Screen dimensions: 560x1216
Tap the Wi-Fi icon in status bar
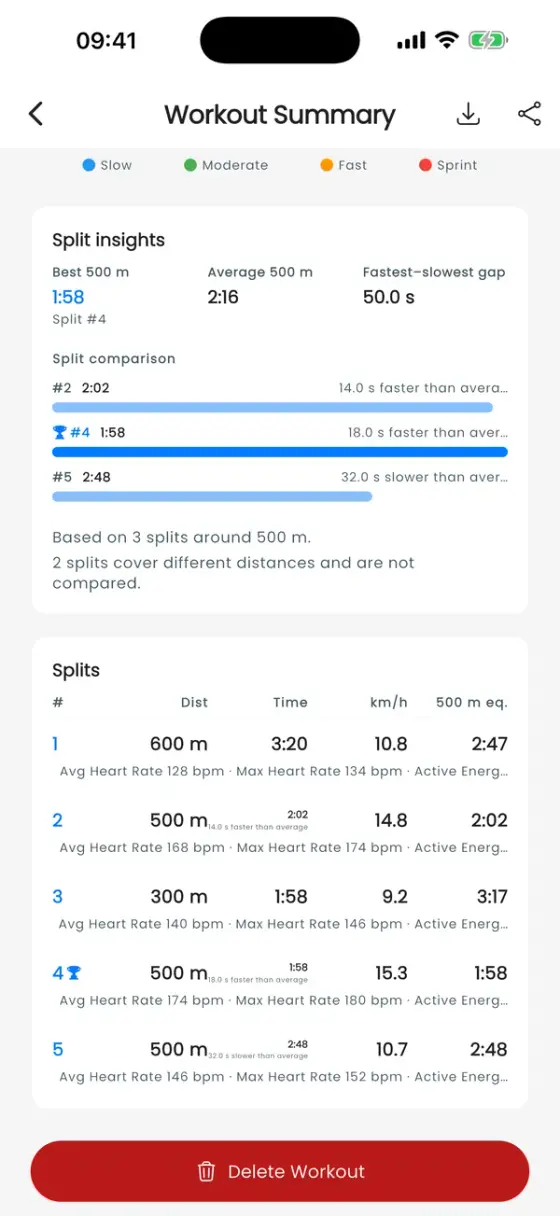(447, 41)
